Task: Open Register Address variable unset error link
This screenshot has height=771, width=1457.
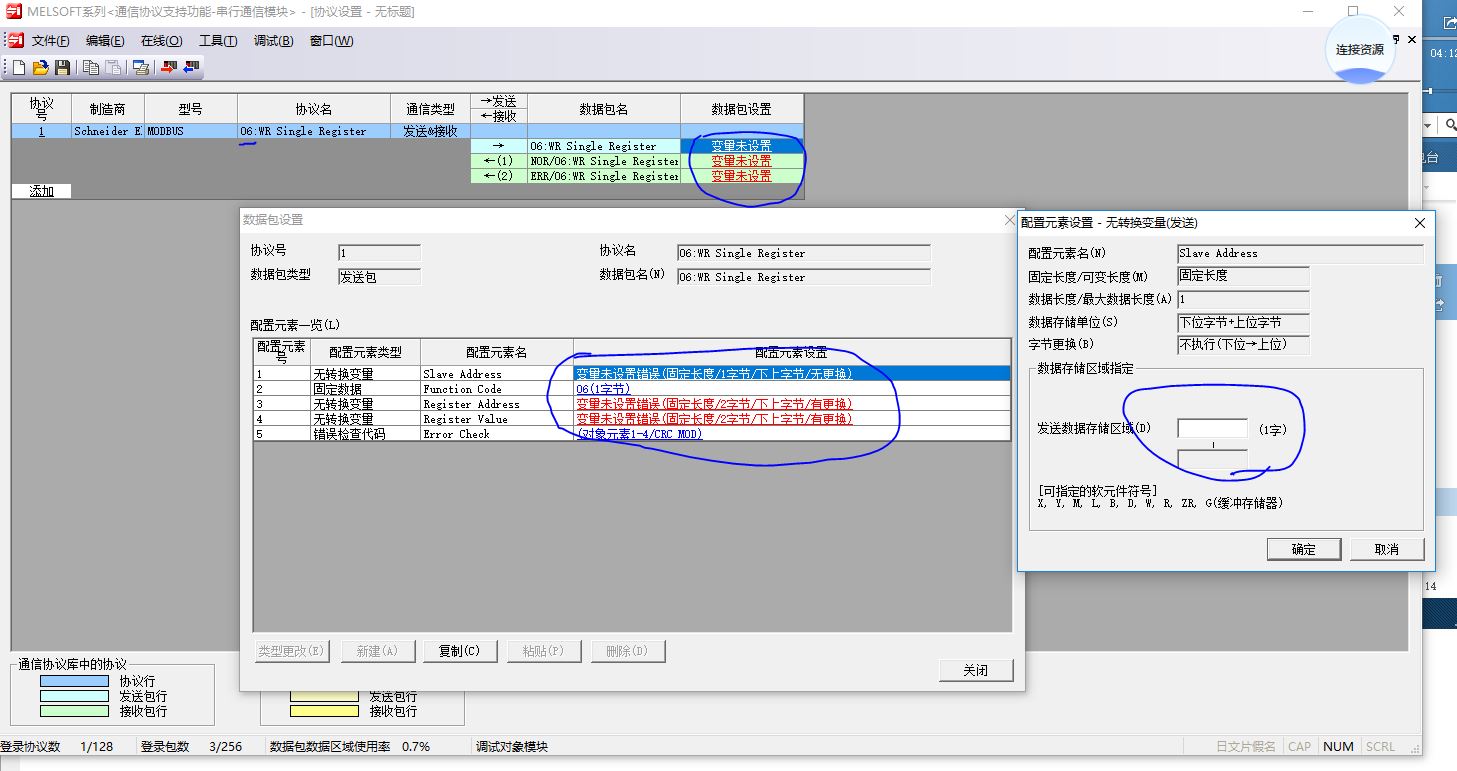Action: [713, 404]
